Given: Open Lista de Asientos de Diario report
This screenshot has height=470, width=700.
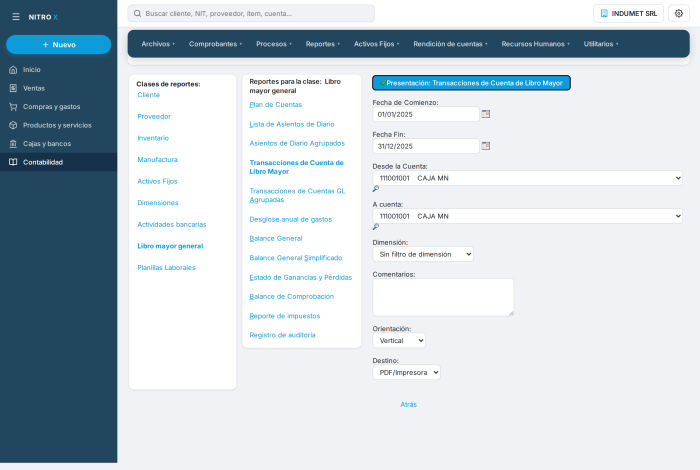Looking at the screenshot, I should (x=292, y=124).
